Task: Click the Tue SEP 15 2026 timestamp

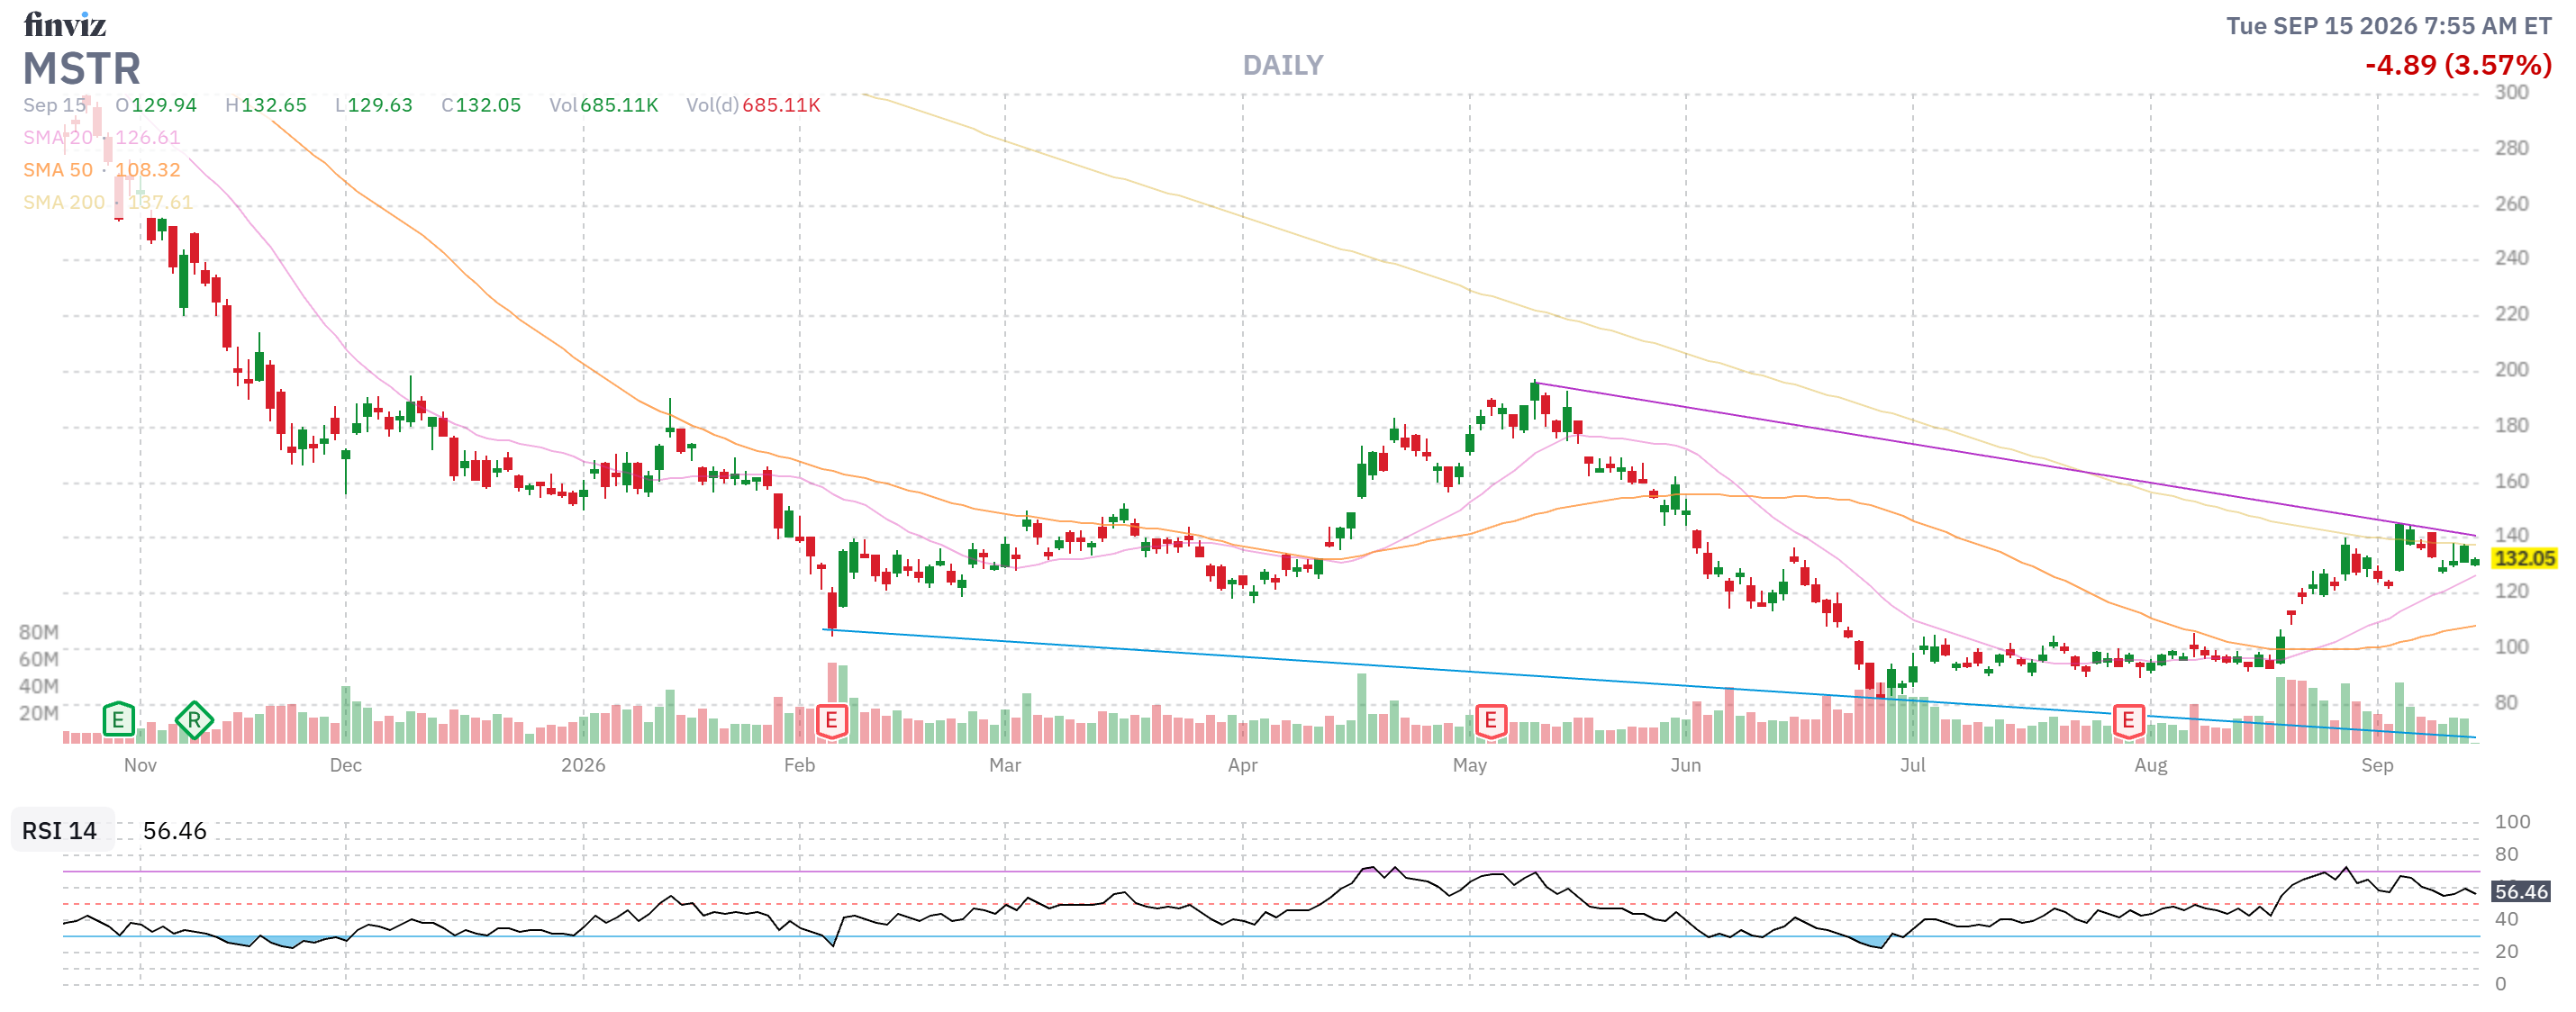Action: [x=2389, y=26]
